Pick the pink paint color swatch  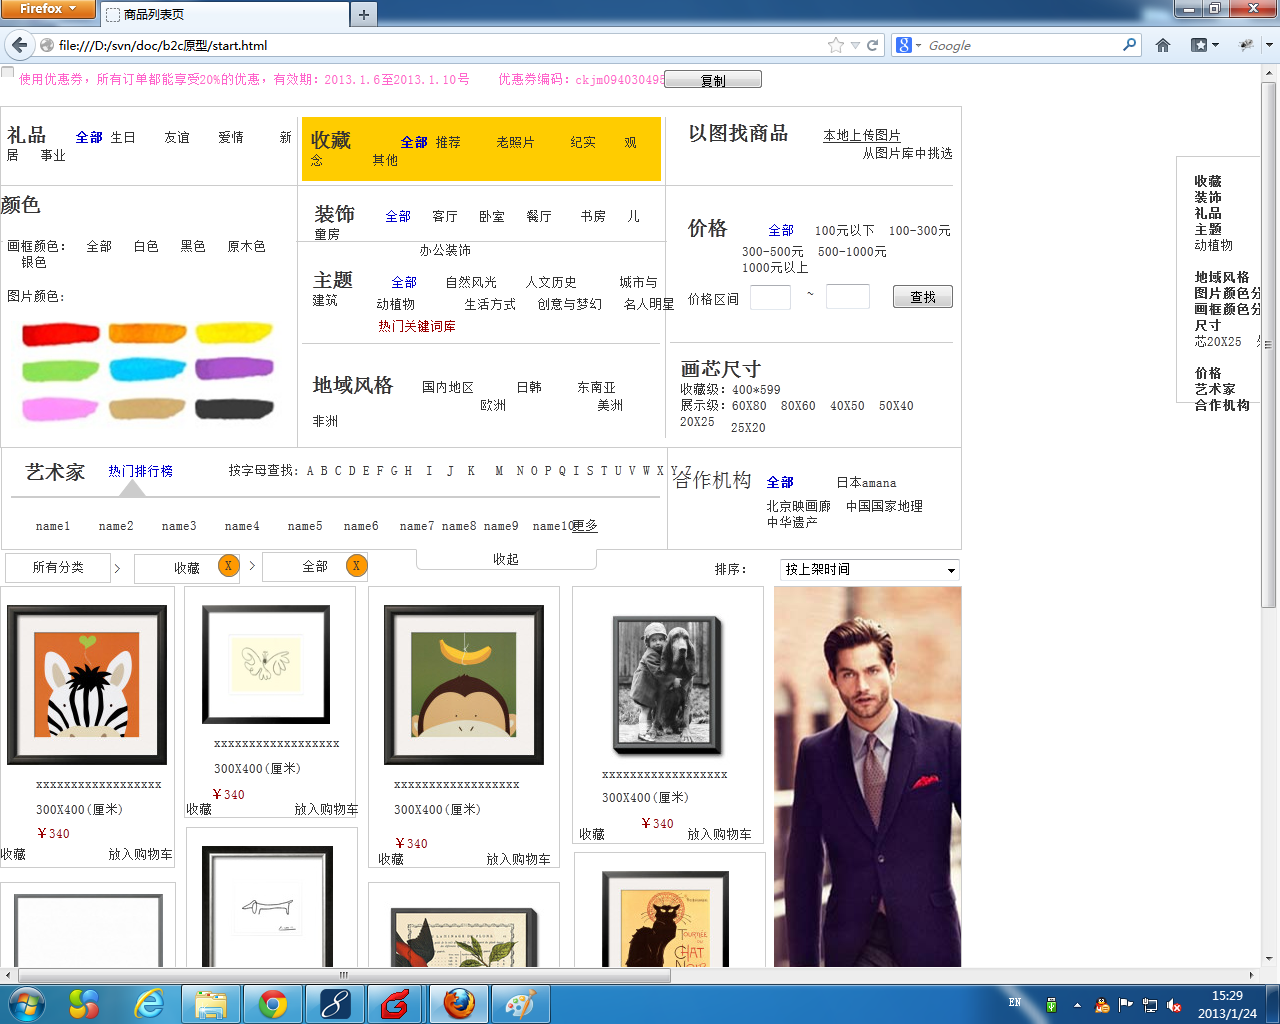61,409
